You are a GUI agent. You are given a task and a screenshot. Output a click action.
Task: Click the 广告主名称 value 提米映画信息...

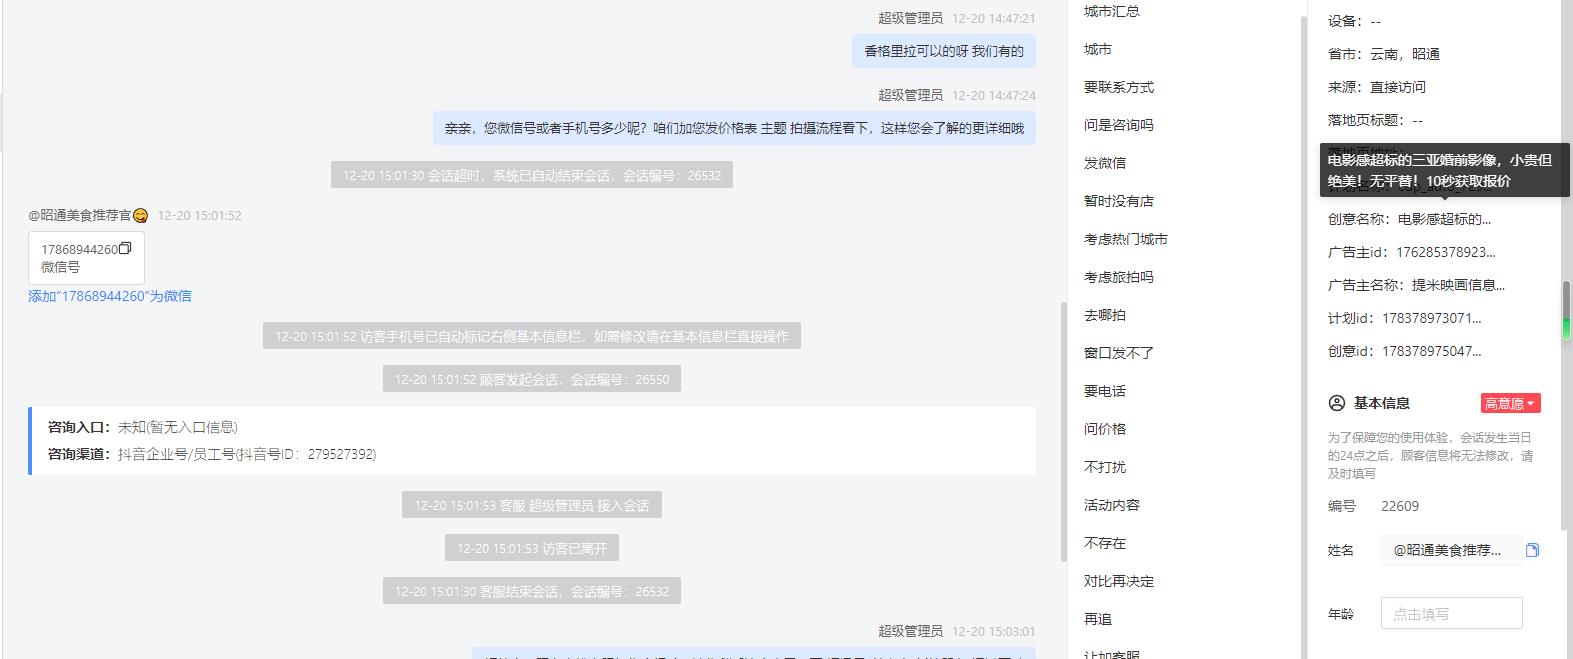coord(1458,285)
